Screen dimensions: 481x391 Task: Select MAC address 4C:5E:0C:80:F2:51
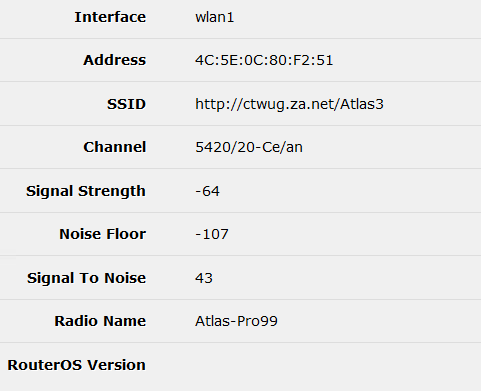coord(264,60)
